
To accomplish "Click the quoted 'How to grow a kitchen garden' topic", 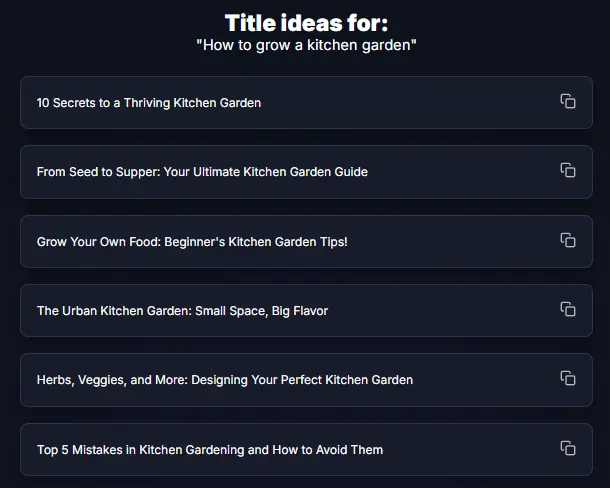I will click(x=306, y=45).
